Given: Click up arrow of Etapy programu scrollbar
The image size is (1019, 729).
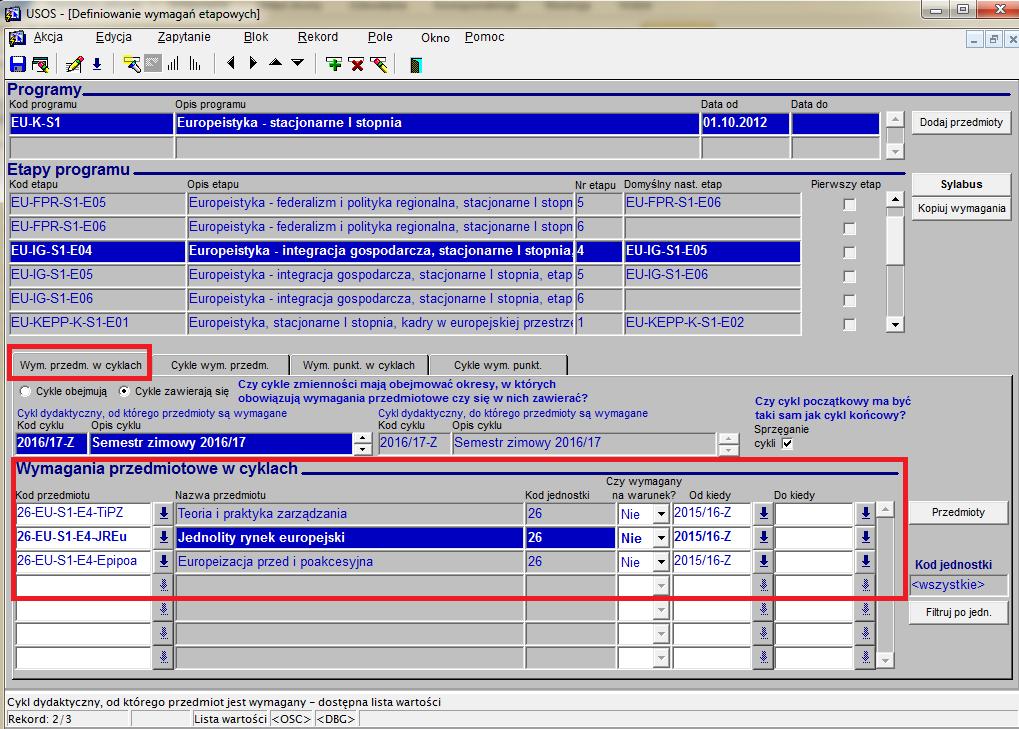Looking at the screenshot, I should click(896, 199).
